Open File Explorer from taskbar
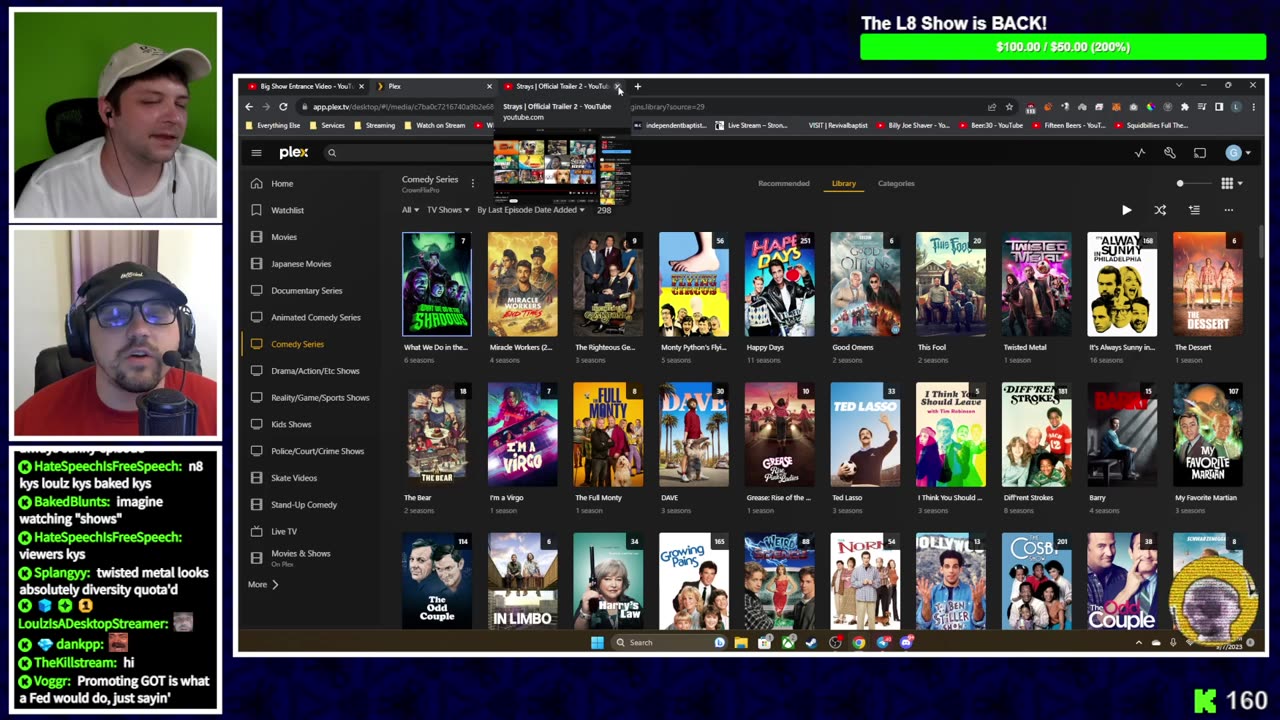This screenshot has width=1280, height=720. 741,642
